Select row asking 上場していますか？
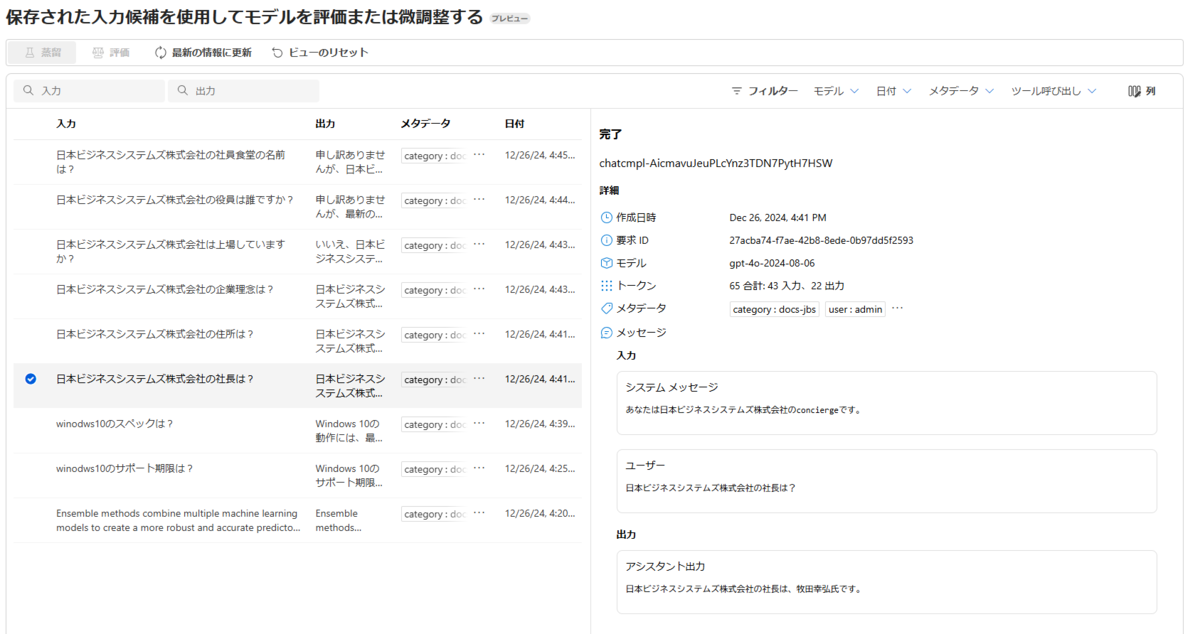 (296, 252)
